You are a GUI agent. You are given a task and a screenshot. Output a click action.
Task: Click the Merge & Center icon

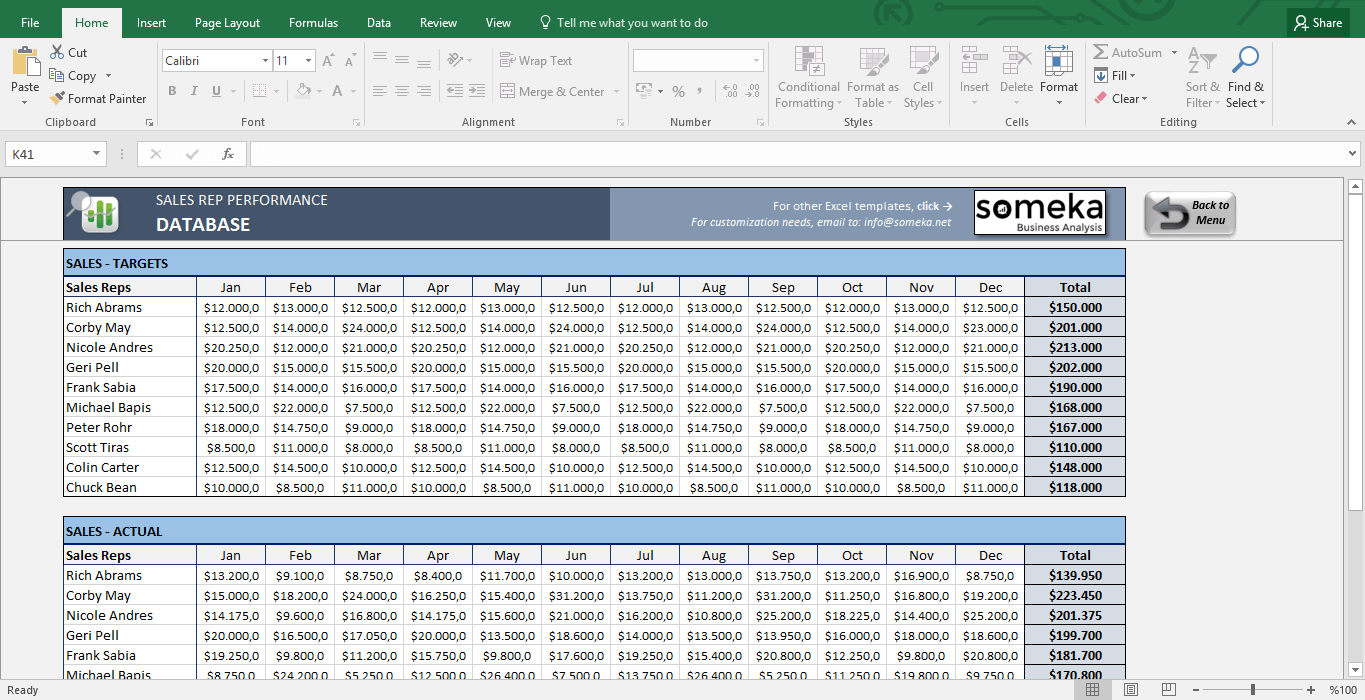click(507, 92)
